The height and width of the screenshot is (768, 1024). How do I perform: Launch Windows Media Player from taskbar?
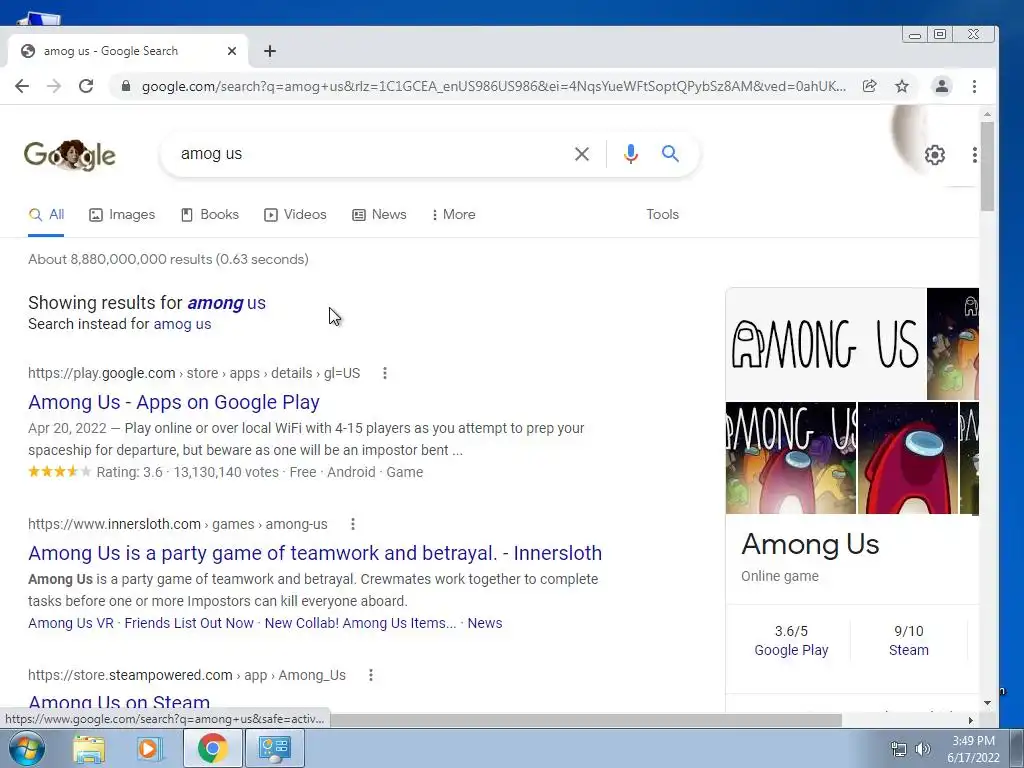[150, 749]
